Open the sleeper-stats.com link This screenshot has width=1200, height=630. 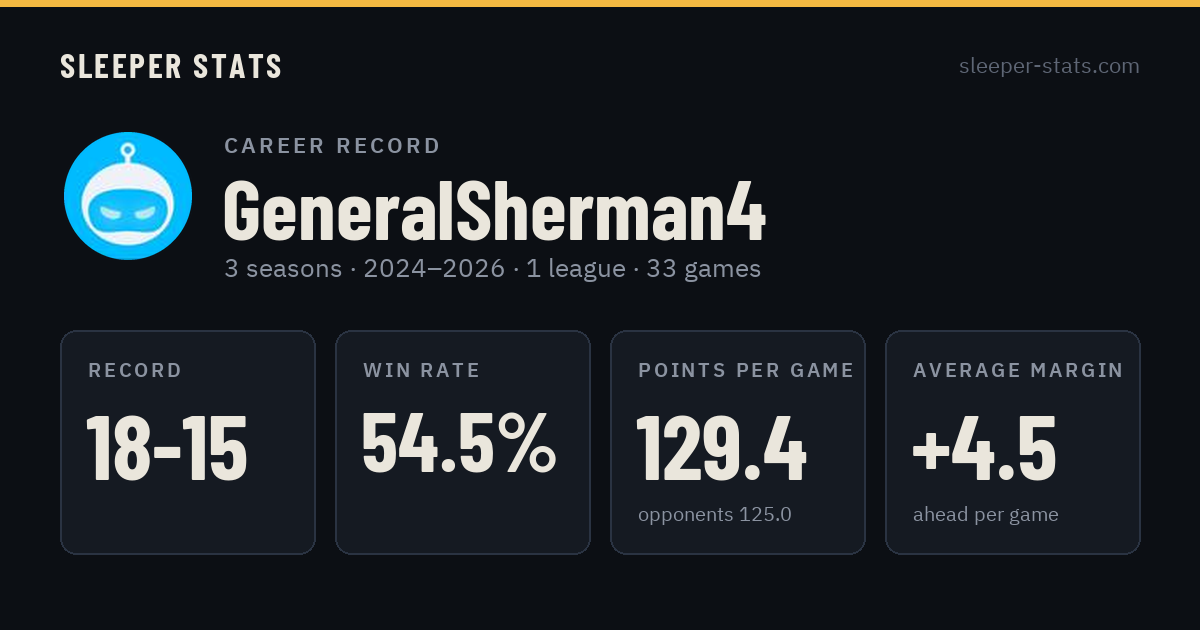(1049, 66)
